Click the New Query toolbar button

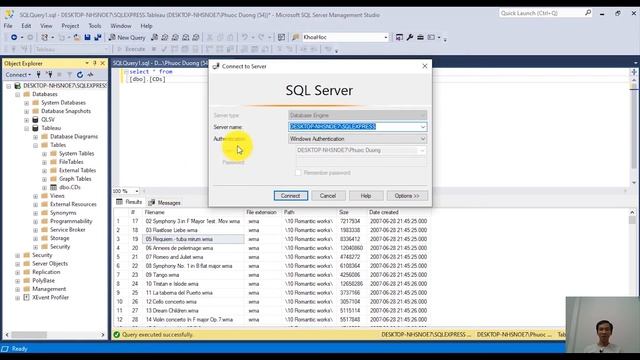127,37
